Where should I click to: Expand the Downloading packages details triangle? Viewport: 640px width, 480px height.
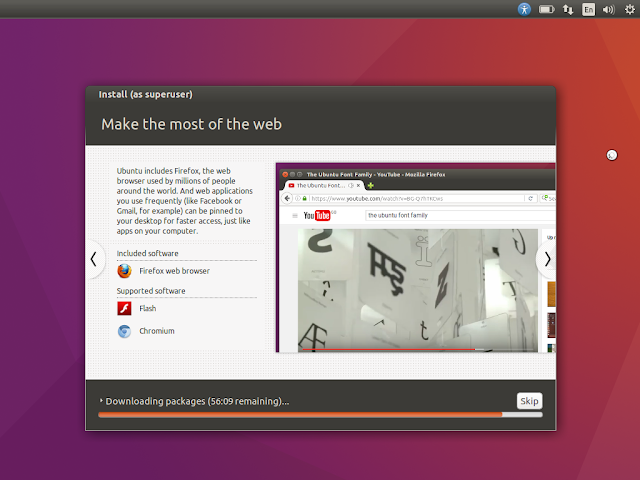pyautogui.click(x=101, y=401)
